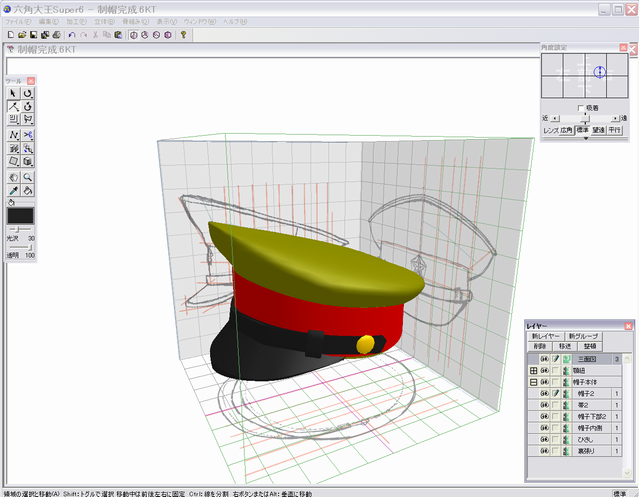Click the black color swatch
This screenshot has width=639, height=497.
20,216
